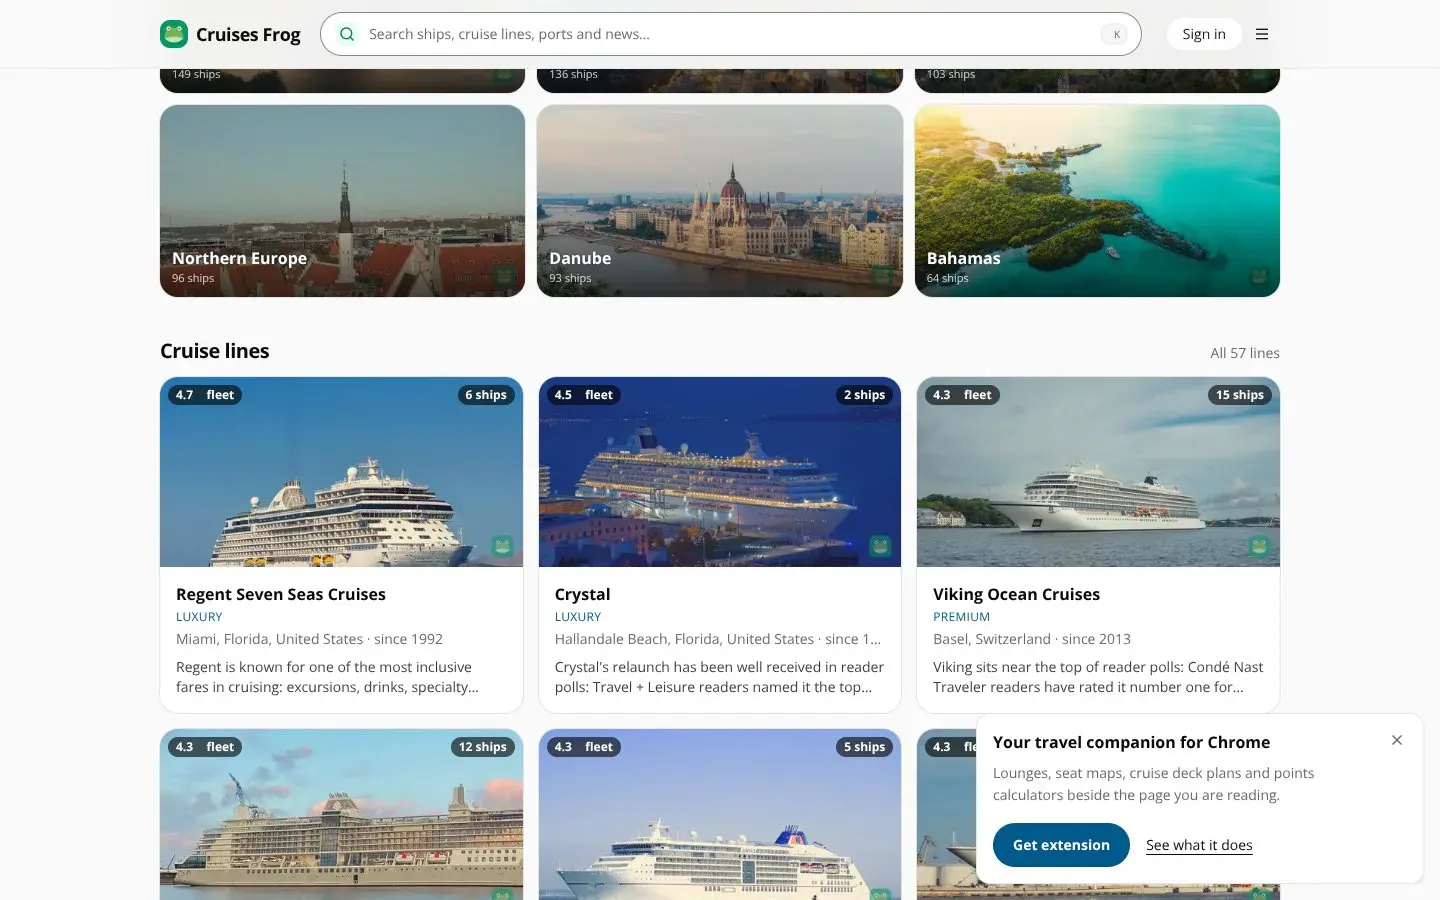Click the PREMIUM label under Viking Ocean Cruises
Viewport: 1440px width, 900px height.
pos(961,617)
